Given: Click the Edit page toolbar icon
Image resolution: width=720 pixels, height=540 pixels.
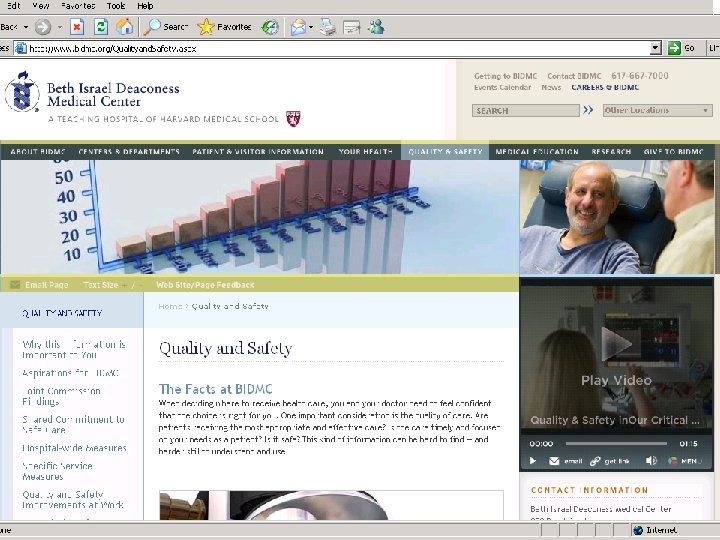Looking at the screenshot, I should point(351,28).
